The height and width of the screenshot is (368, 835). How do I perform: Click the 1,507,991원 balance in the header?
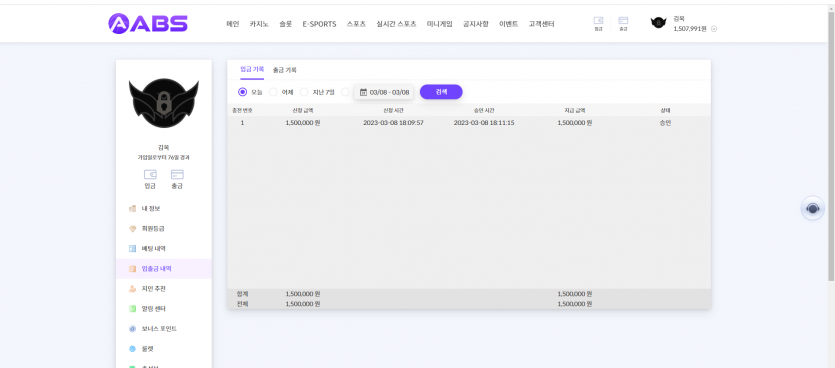click(x=690, y=29)
